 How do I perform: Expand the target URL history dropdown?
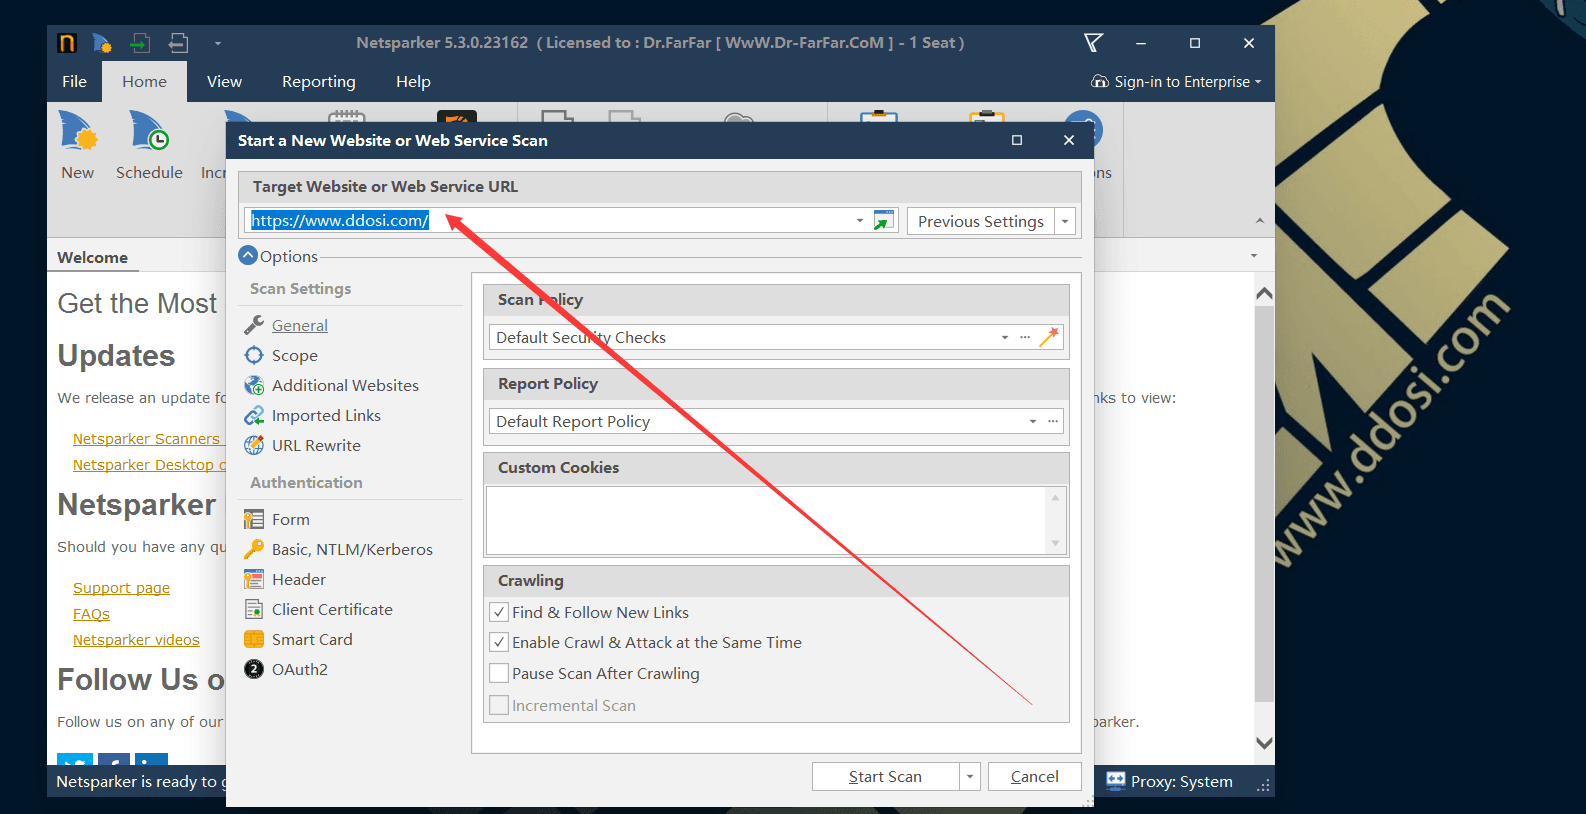click(860, 221)
